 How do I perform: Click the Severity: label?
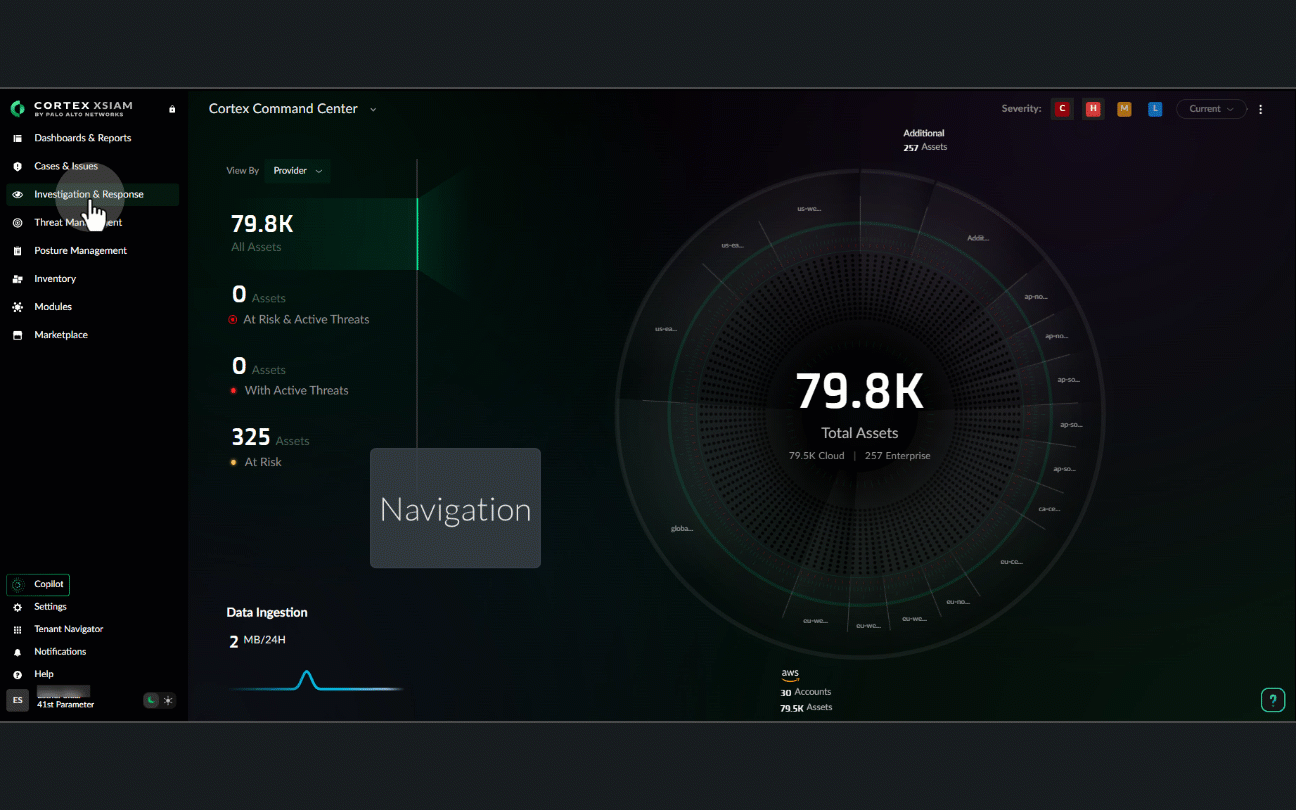pos(1021,109)
